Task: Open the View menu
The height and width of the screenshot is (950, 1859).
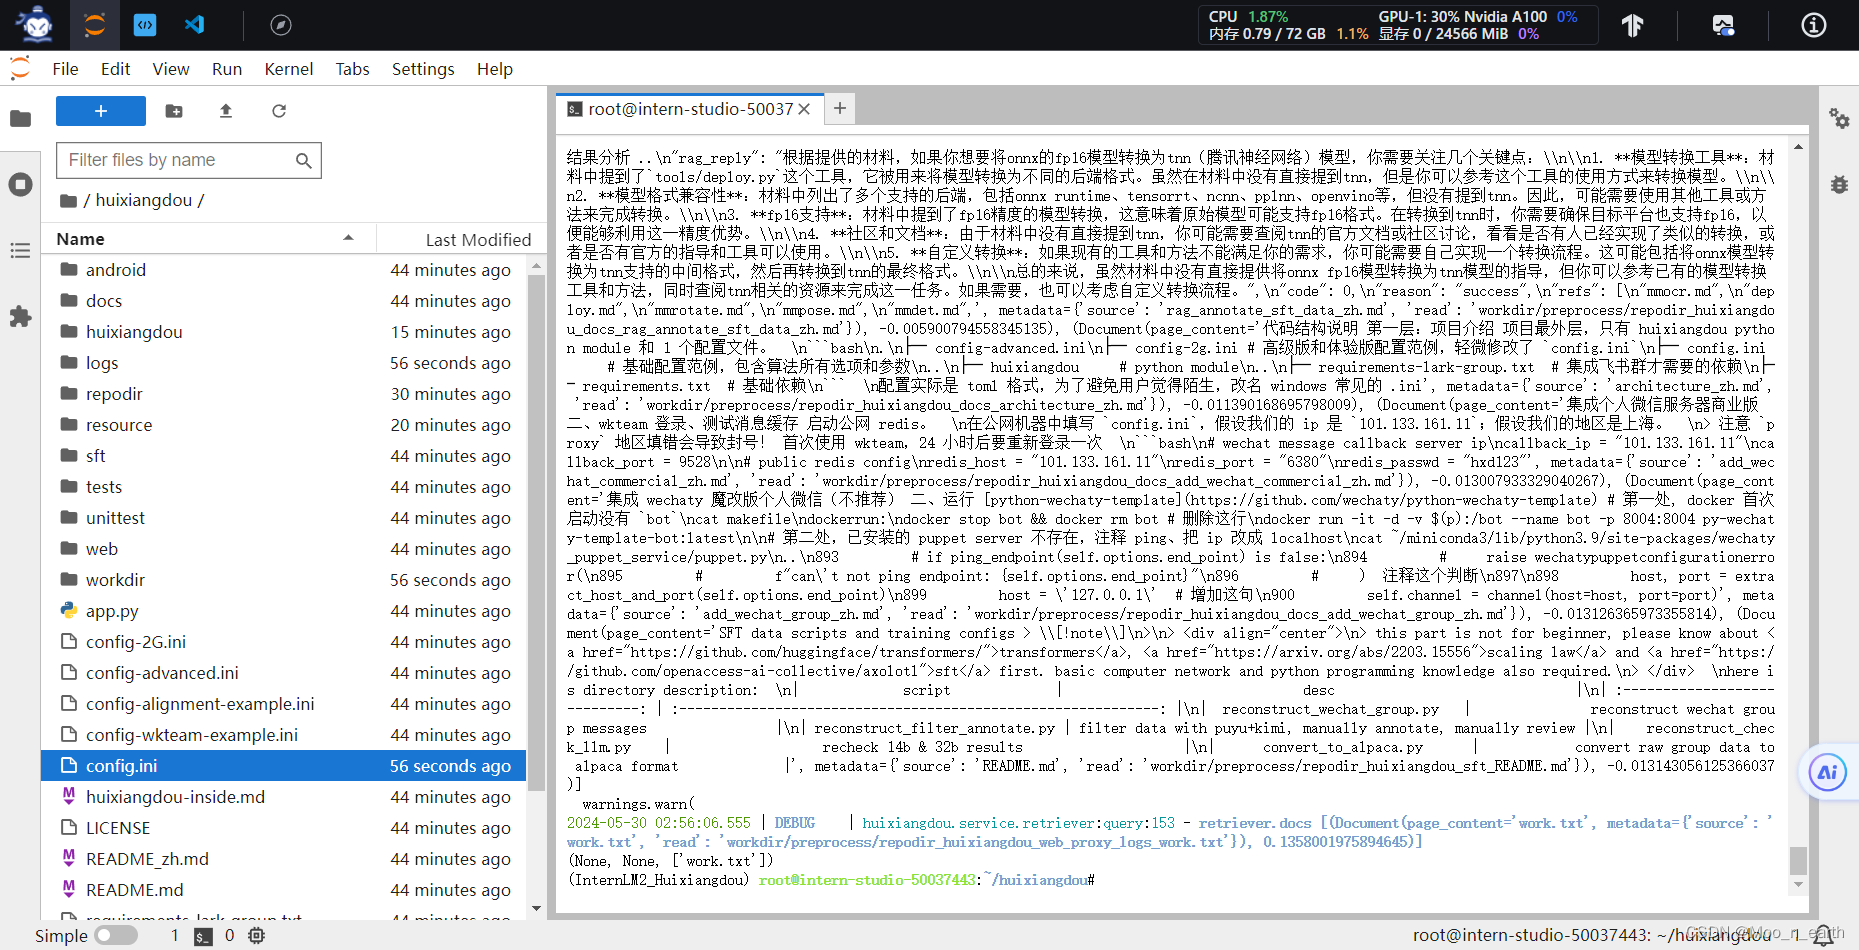Action: coord(171,69)
